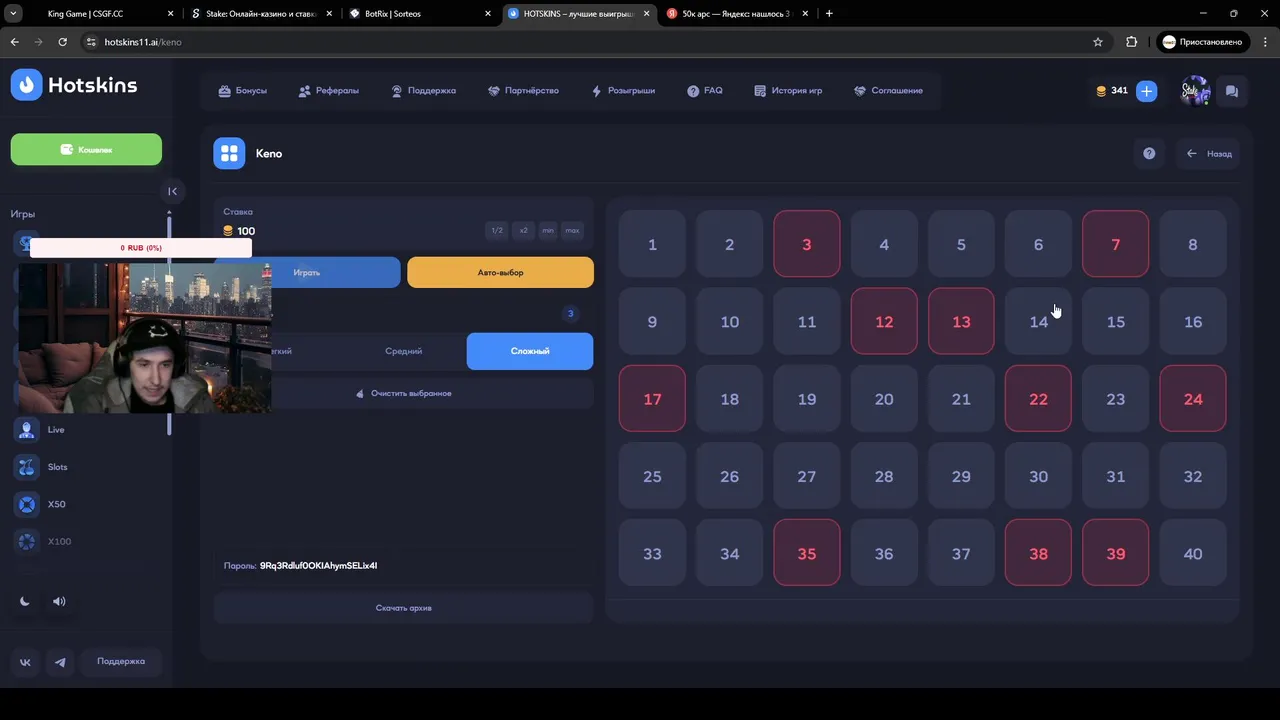Open the chat icon in header
This screenshot has height=720, width=1280.
point(1231,91)
